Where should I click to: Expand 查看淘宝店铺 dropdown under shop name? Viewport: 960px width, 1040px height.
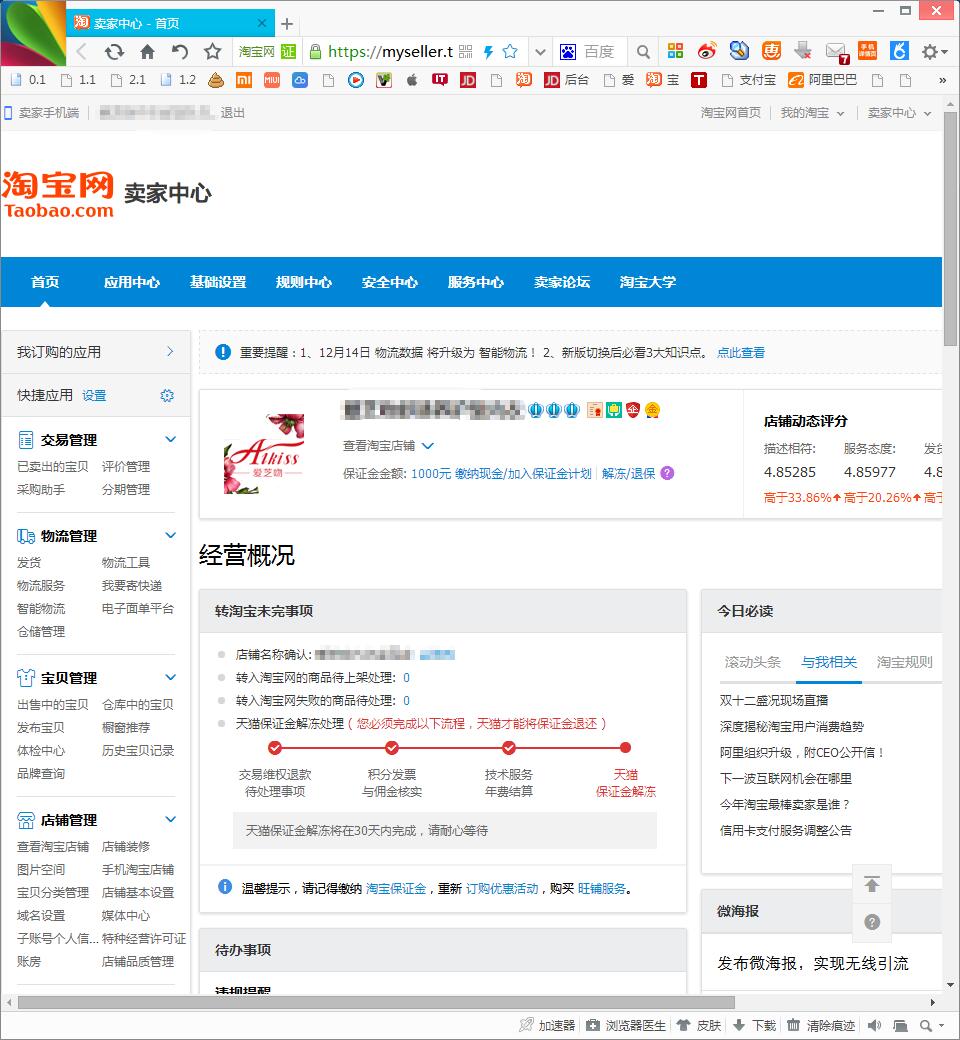click(x=428, y=446)
